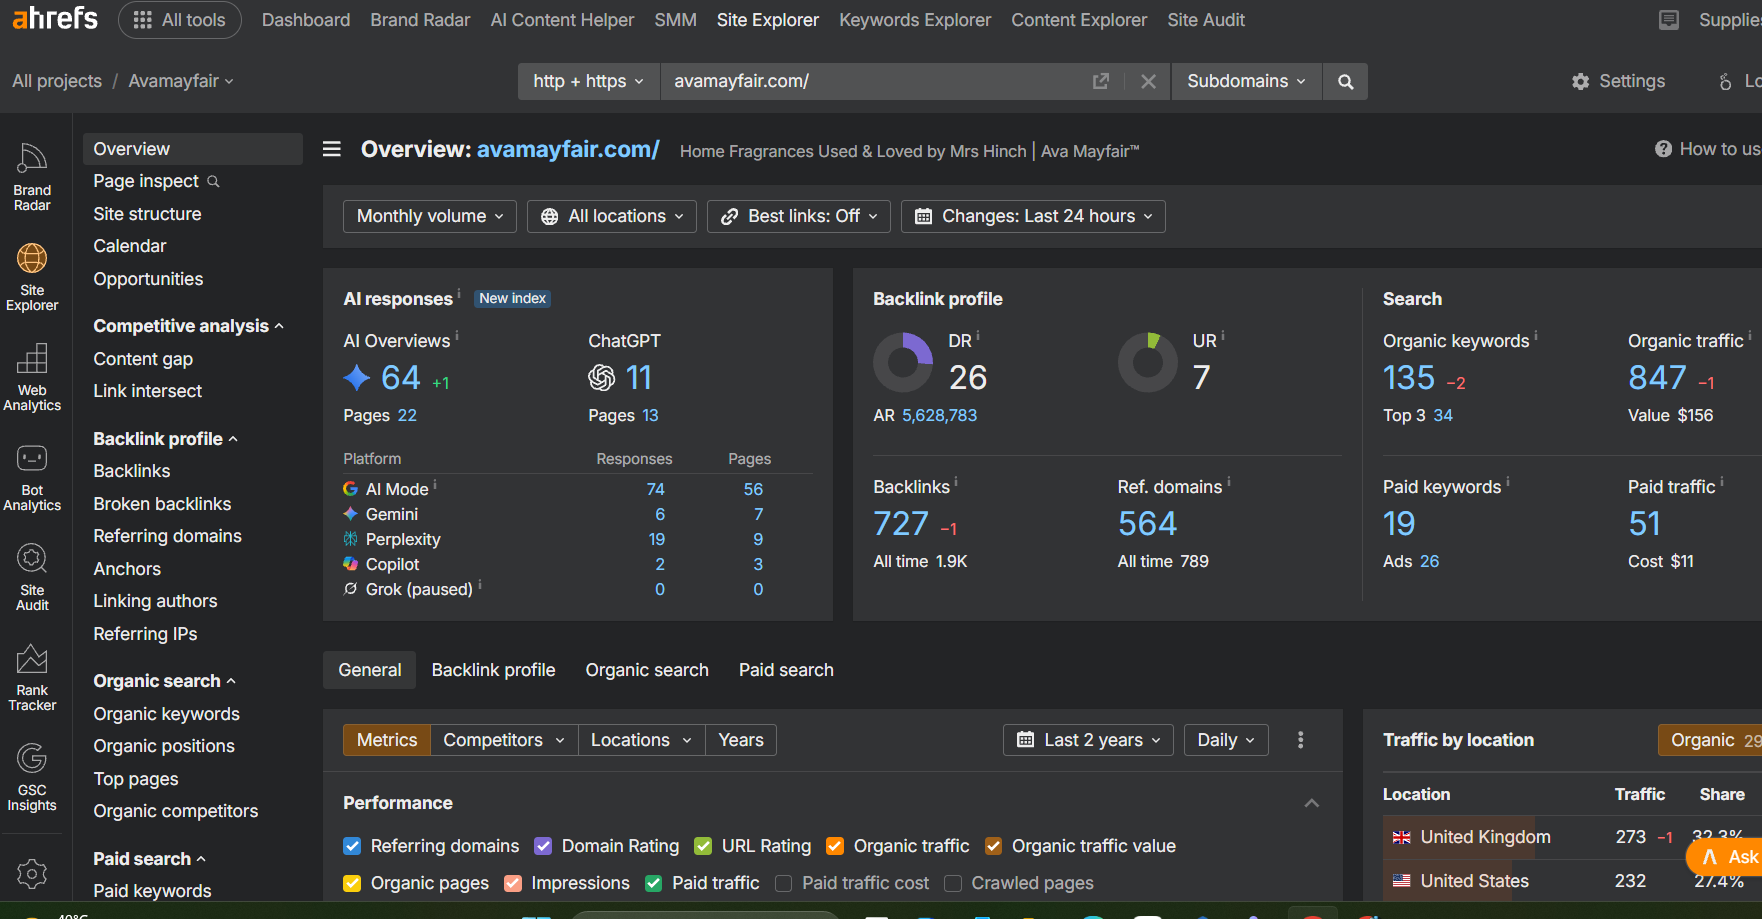Click the ChatGPT logo icon
Viewport: 1762px width, 919px height.
[602, 377]
